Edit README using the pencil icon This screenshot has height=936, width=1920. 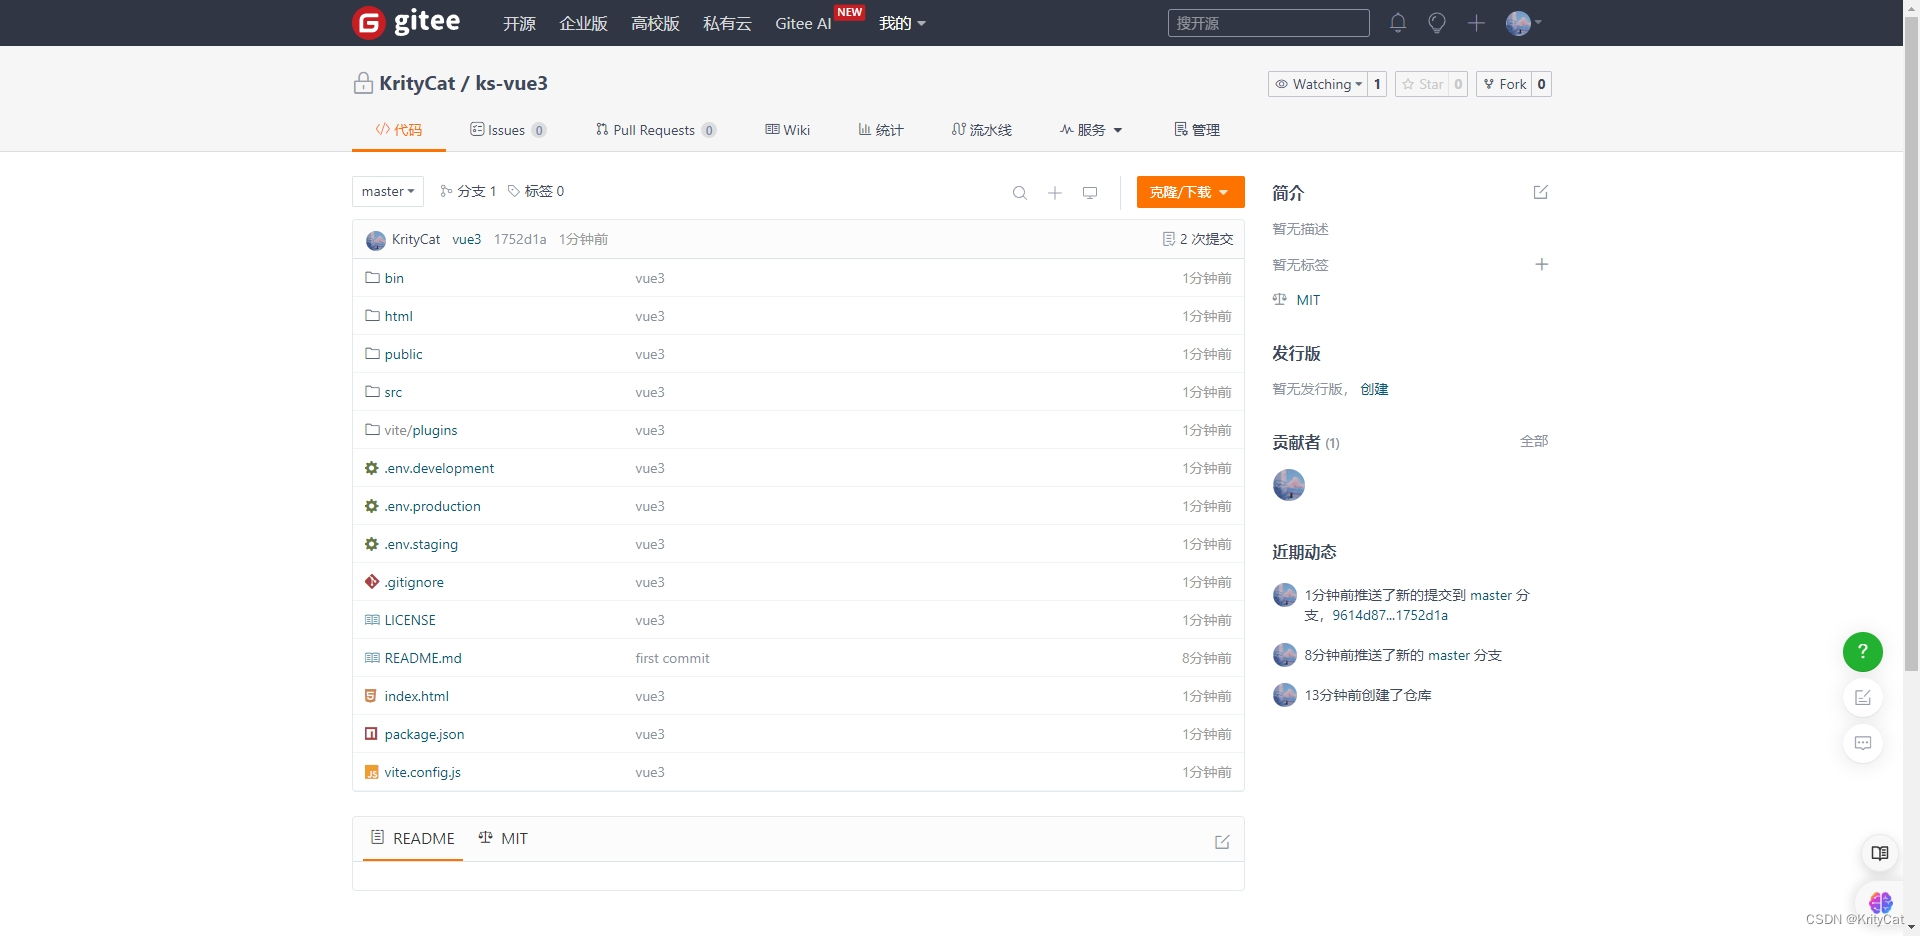click(1222, 842)
